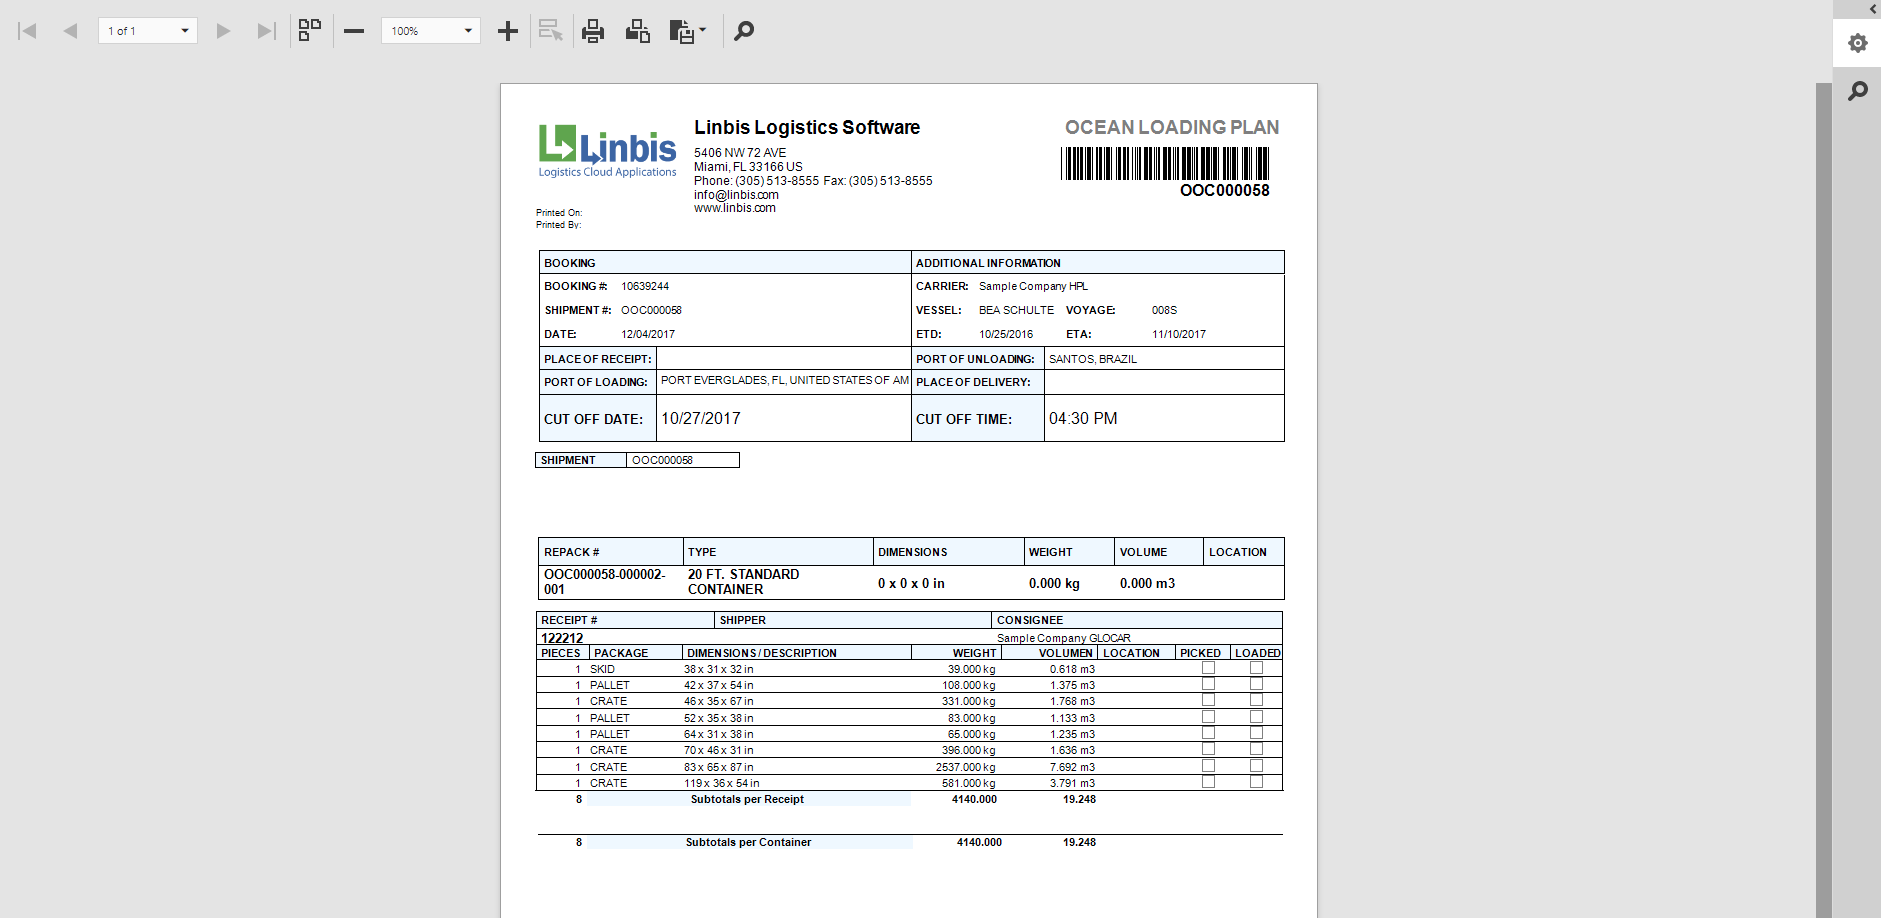Check Picked box for 581.000 kg crate
1881x918 pixels.
[1208, 782]
